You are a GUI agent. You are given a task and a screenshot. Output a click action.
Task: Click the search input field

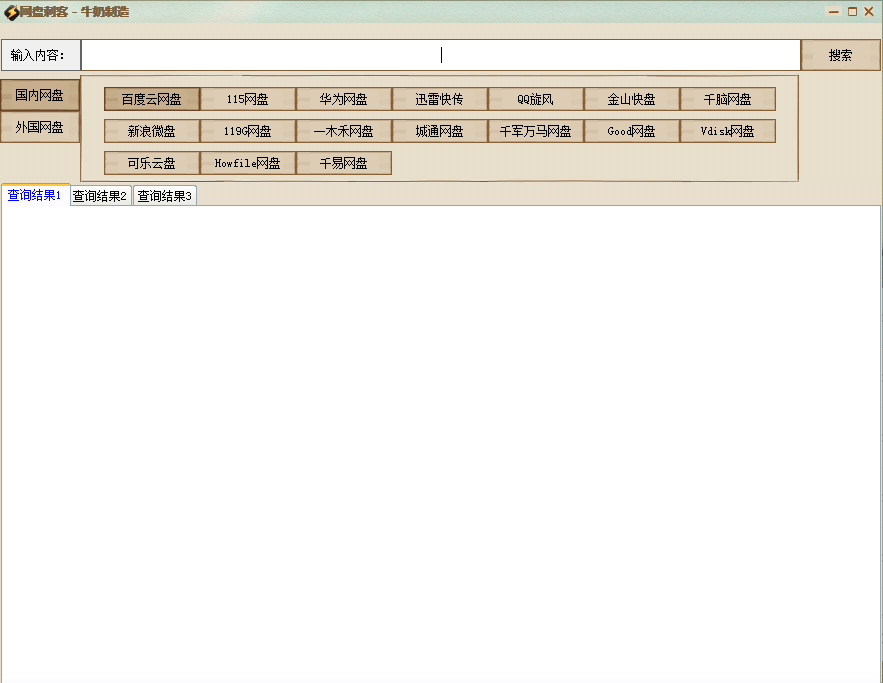[441, 55]
